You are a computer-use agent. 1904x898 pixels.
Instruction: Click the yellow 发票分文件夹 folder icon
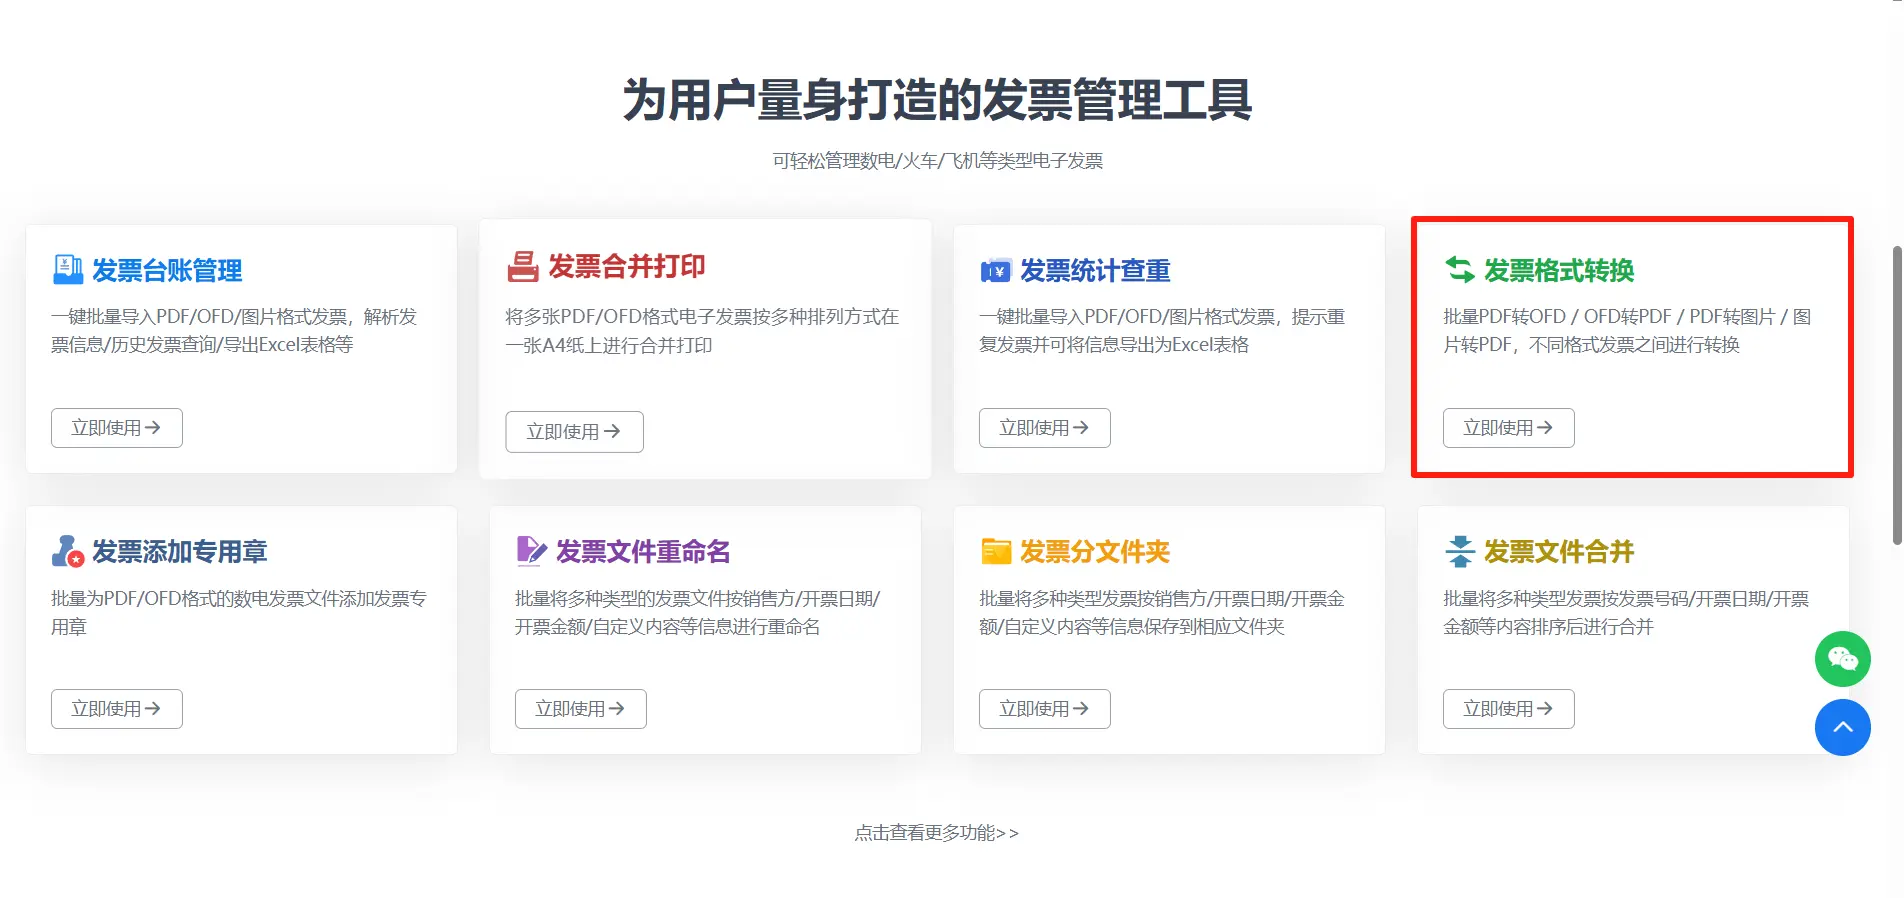(x=996, y=552)
